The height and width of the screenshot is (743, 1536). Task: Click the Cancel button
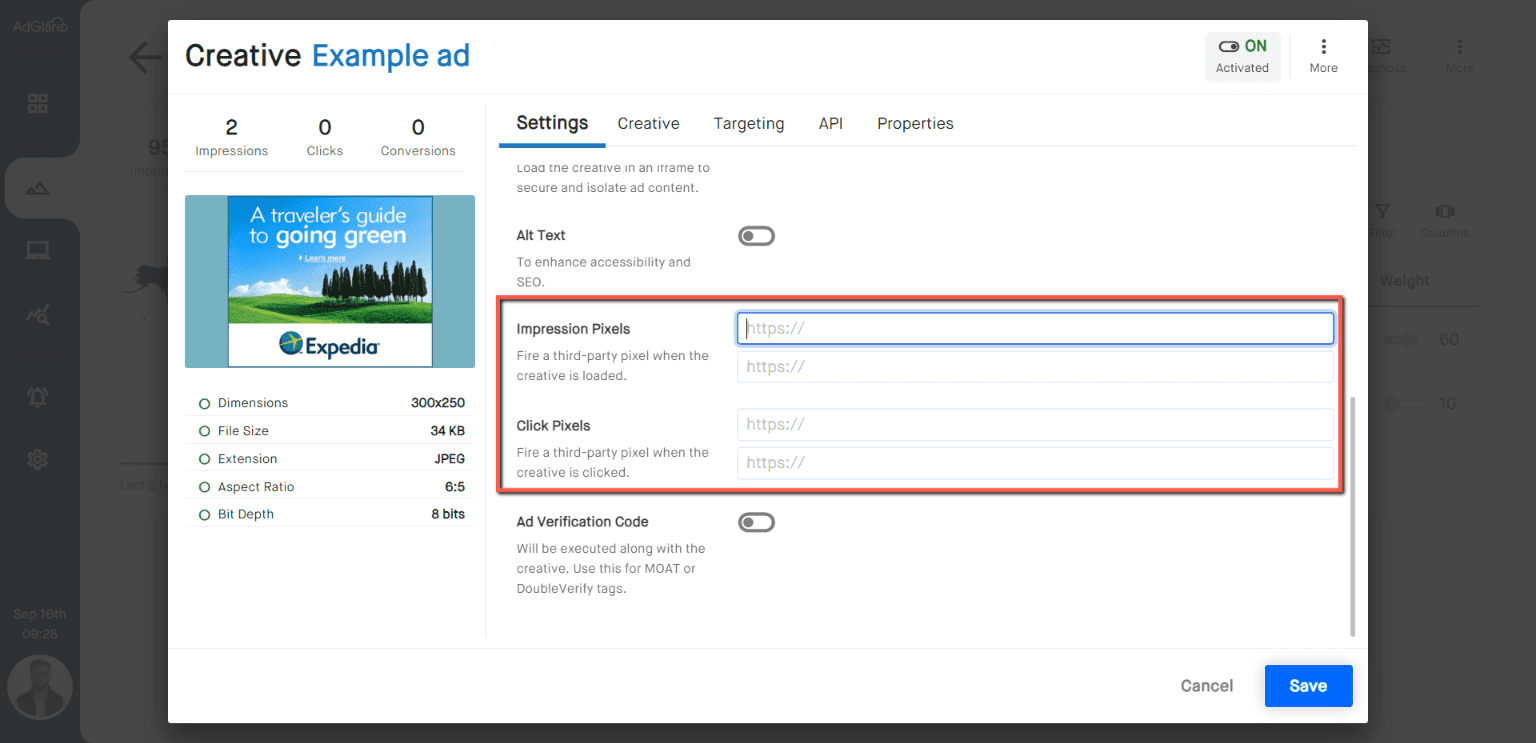click(x=1207, y=686)
